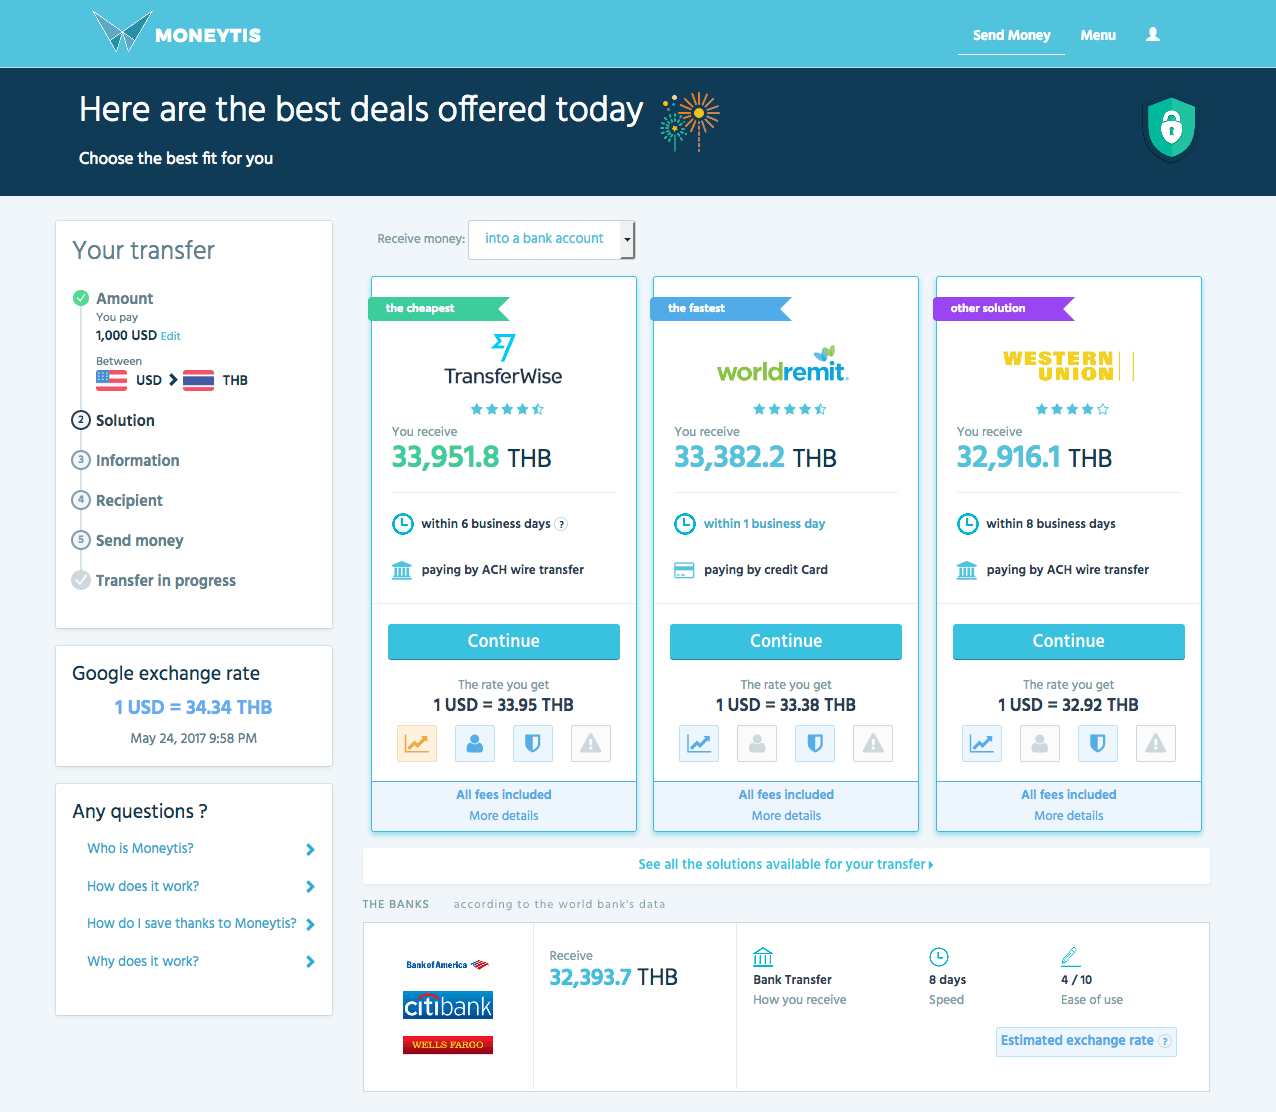View More details for WorldRemit
Screen dimensions: 1276x1112
[786, 816]
